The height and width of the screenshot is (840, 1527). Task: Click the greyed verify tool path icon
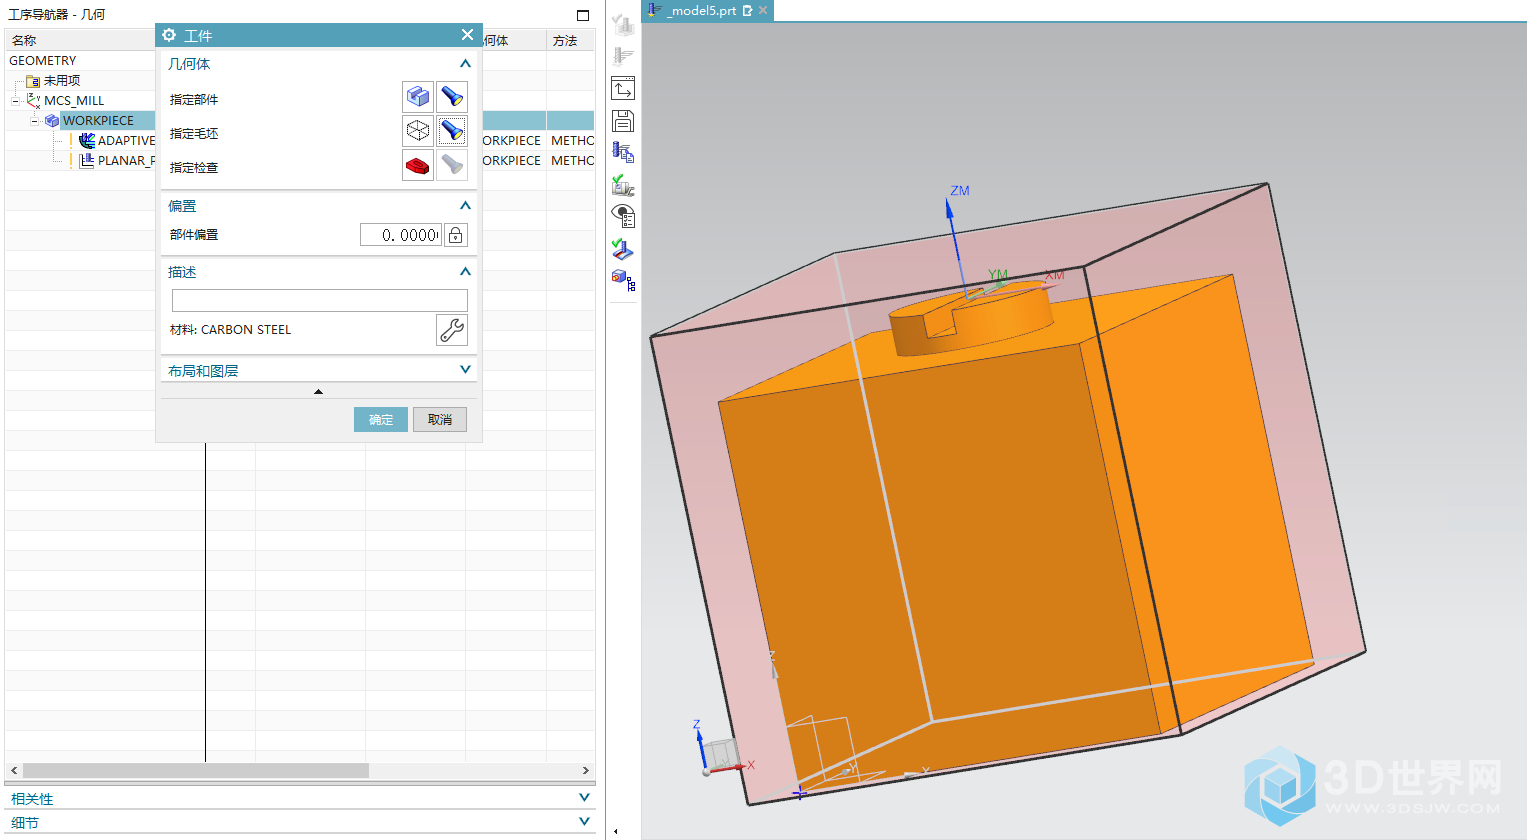coord(623,24)
